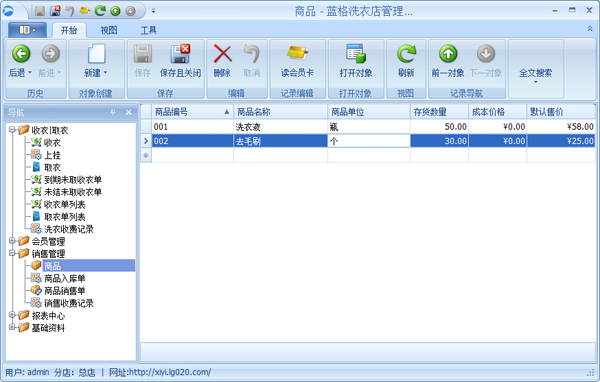Screen dimensions: 600x382
Task: Sort by the 商品编号 column header
Action: [x=192, y=112]
